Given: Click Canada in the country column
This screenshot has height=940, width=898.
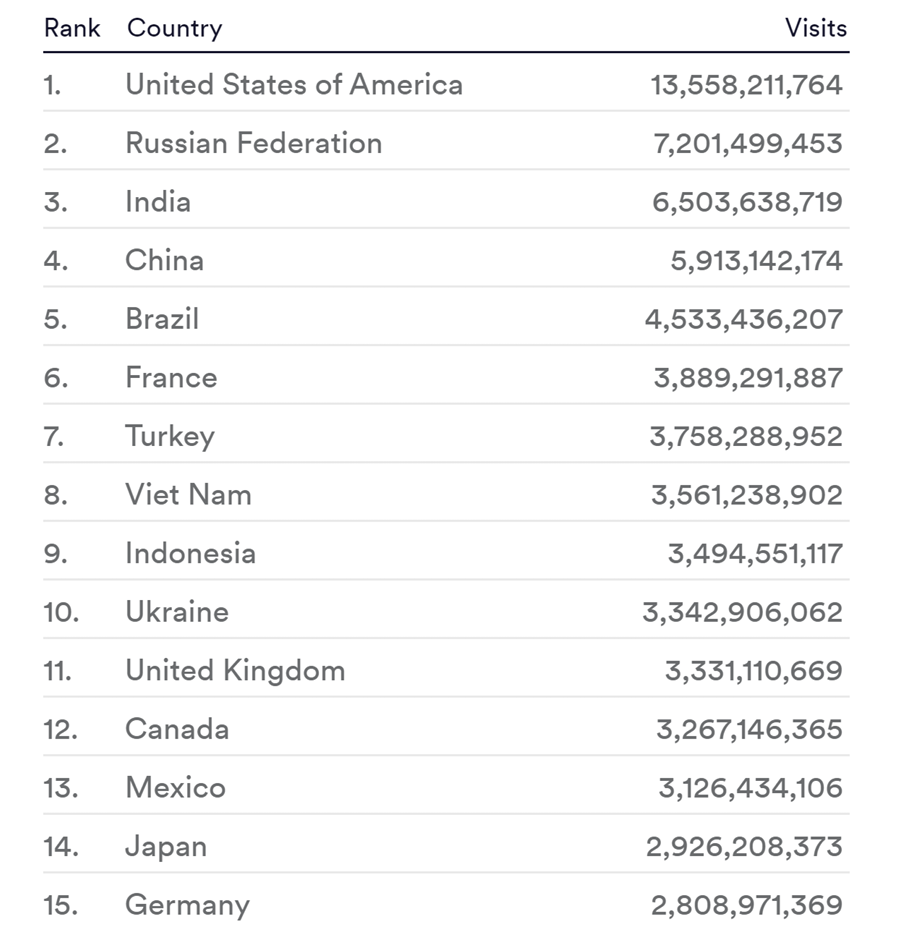Looking at the screenshot, I should click(x=177, y=729).
